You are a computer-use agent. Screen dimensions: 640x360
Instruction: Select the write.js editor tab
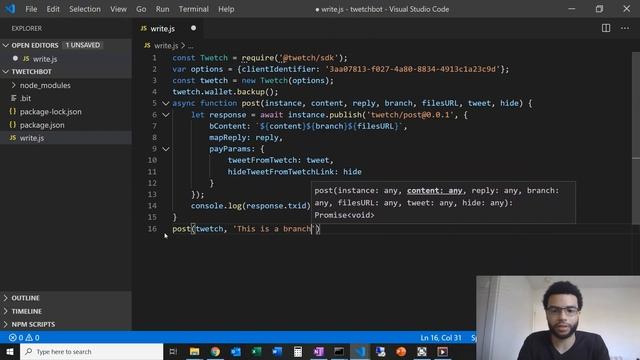pyautogui.click(x=168, y=28)
